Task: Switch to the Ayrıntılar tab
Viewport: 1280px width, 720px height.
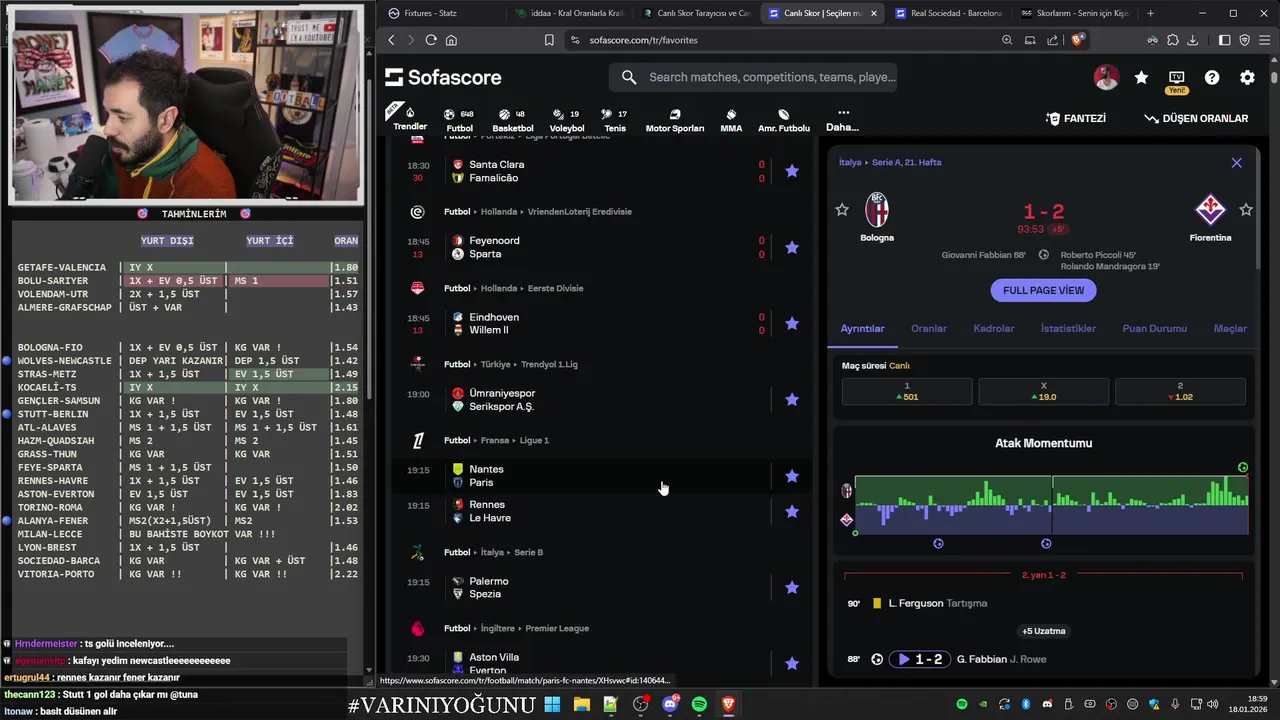Action: tap(862, 328)
